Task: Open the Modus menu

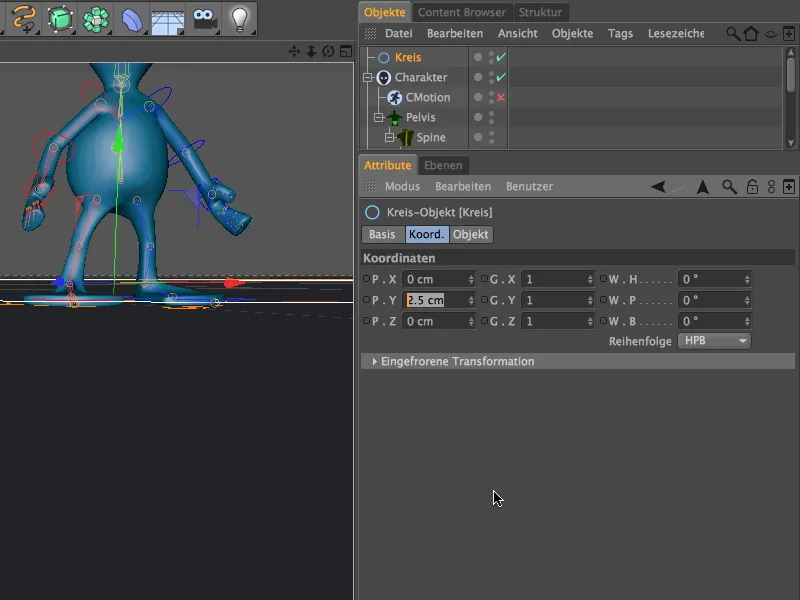Action: click(x=403, y=186)
